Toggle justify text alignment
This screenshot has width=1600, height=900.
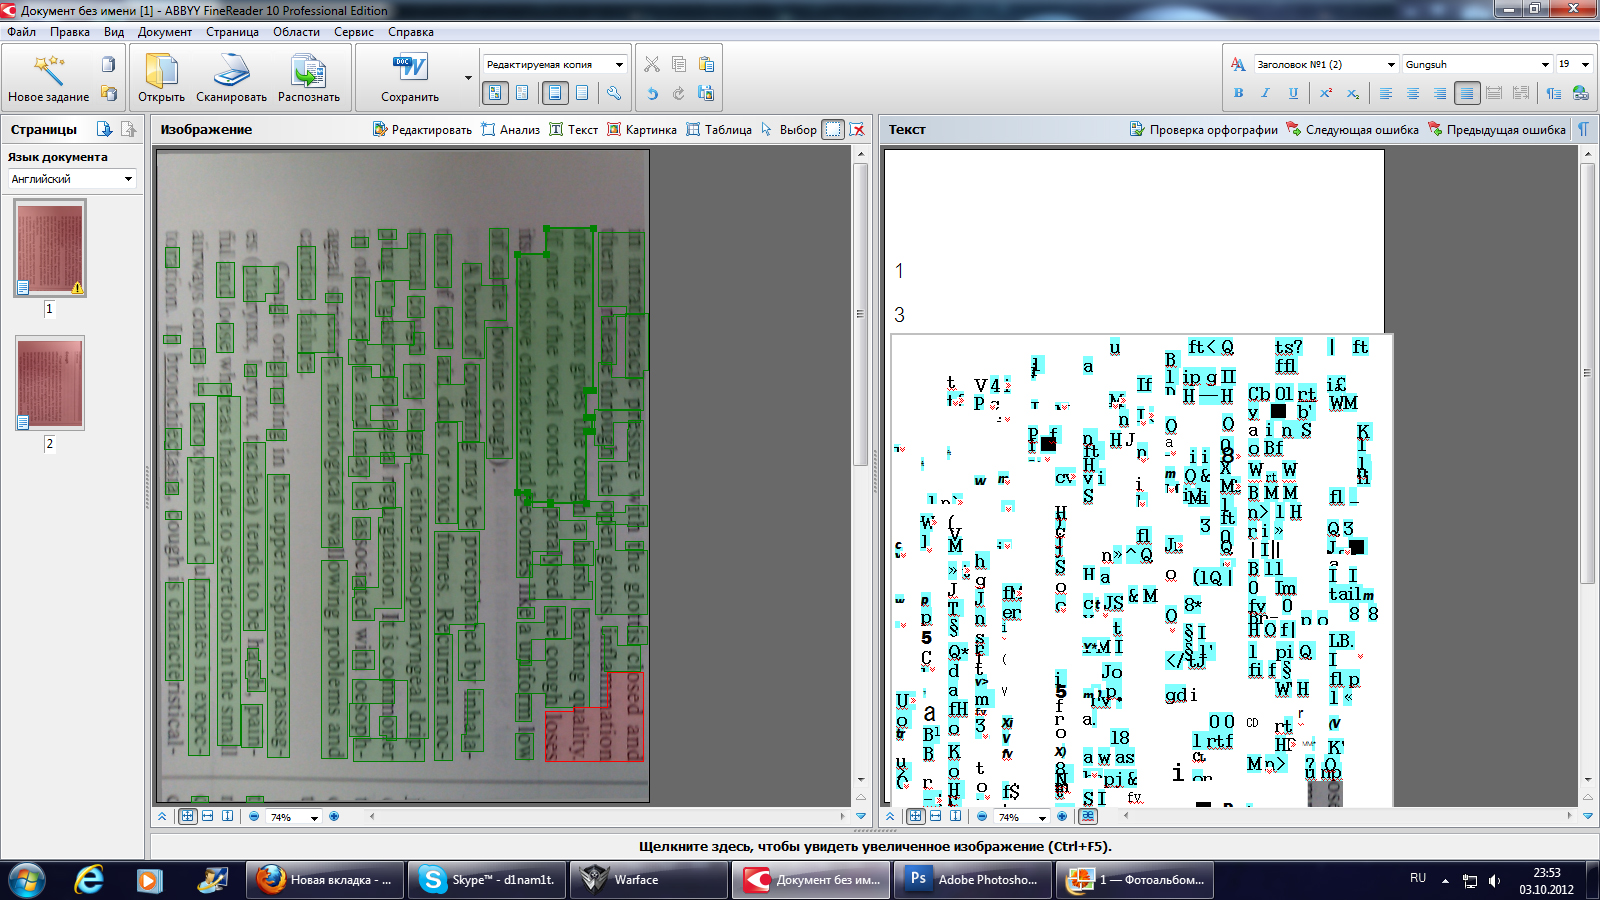pyautogui.click(x=1466, y=93)
